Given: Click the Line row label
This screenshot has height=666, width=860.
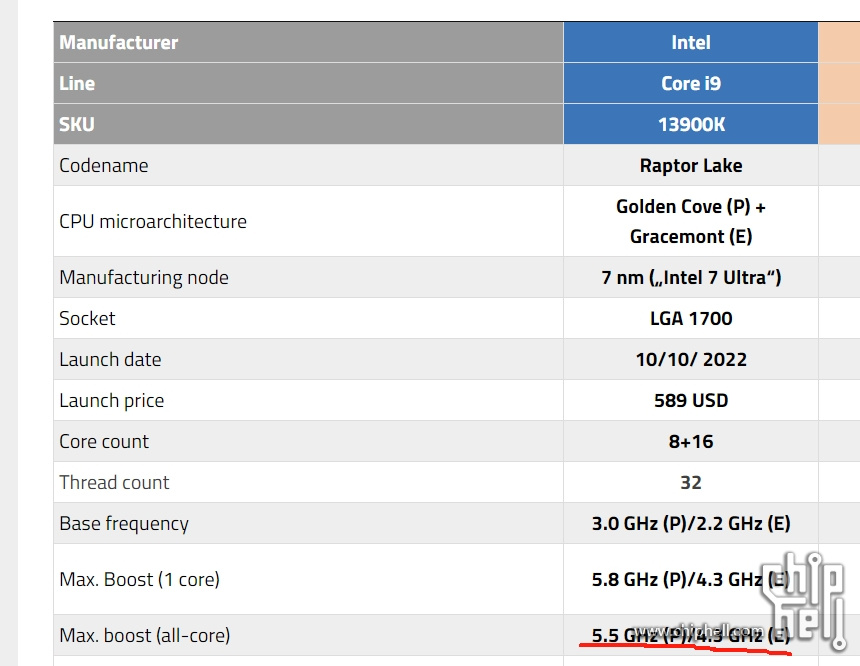Looking at the screenshot, I should click(x=77, y=83).
